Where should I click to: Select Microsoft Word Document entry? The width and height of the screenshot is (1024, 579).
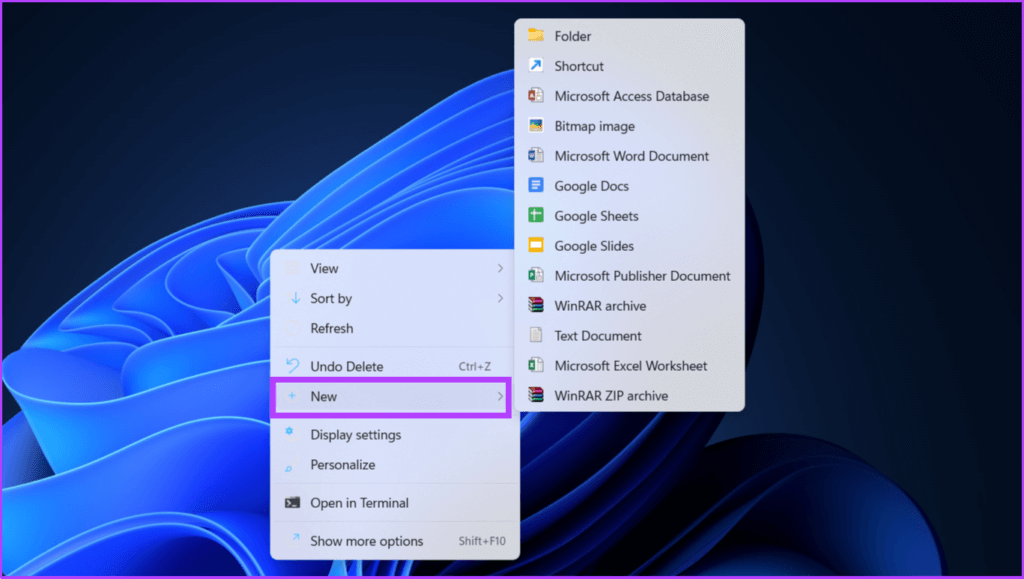[629, 156]
